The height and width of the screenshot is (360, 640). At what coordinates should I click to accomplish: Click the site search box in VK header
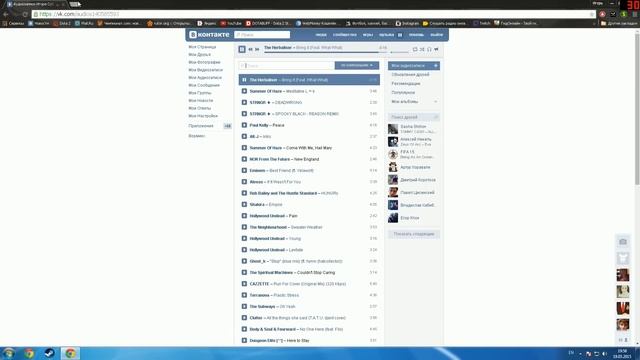tap(262, 35)
